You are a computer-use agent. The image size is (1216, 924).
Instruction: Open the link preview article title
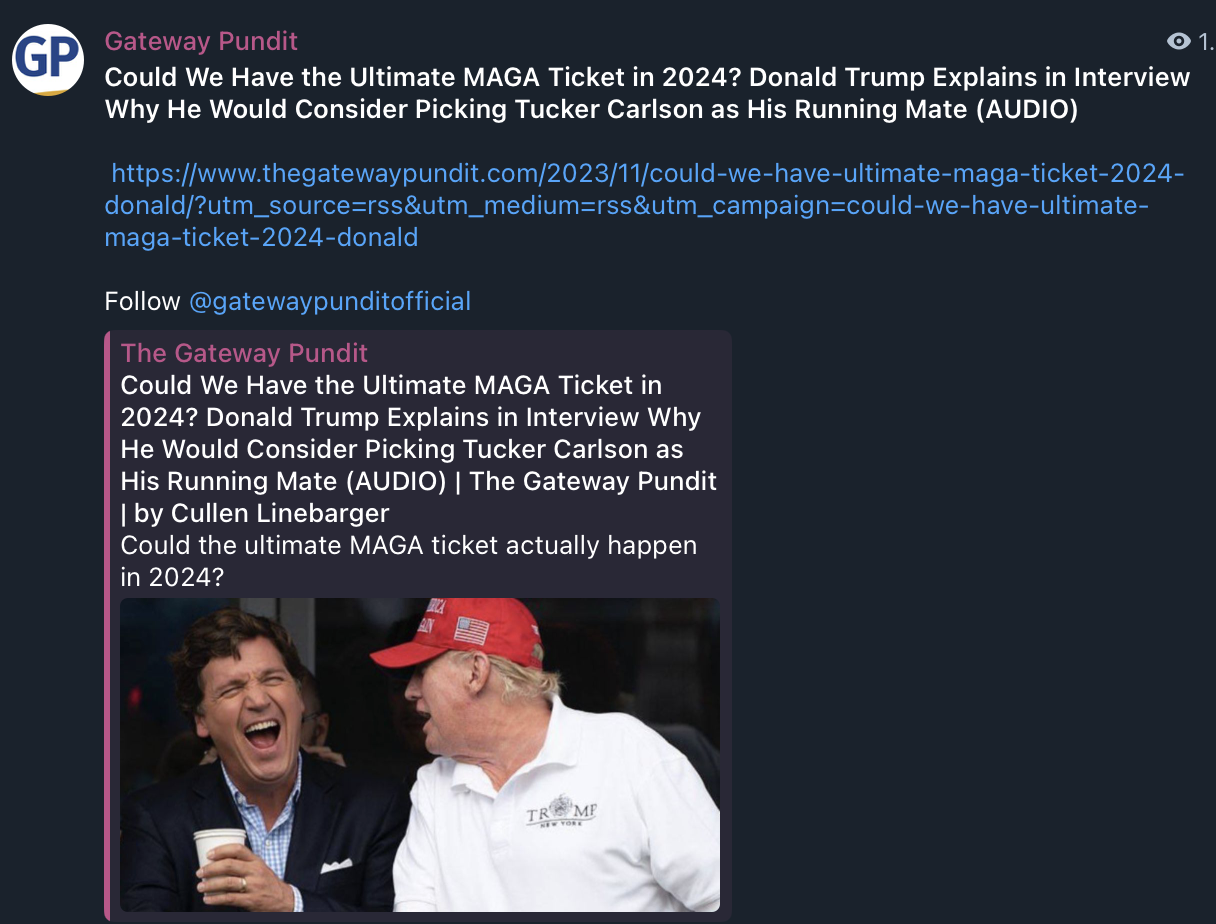[x=419, y=449]
